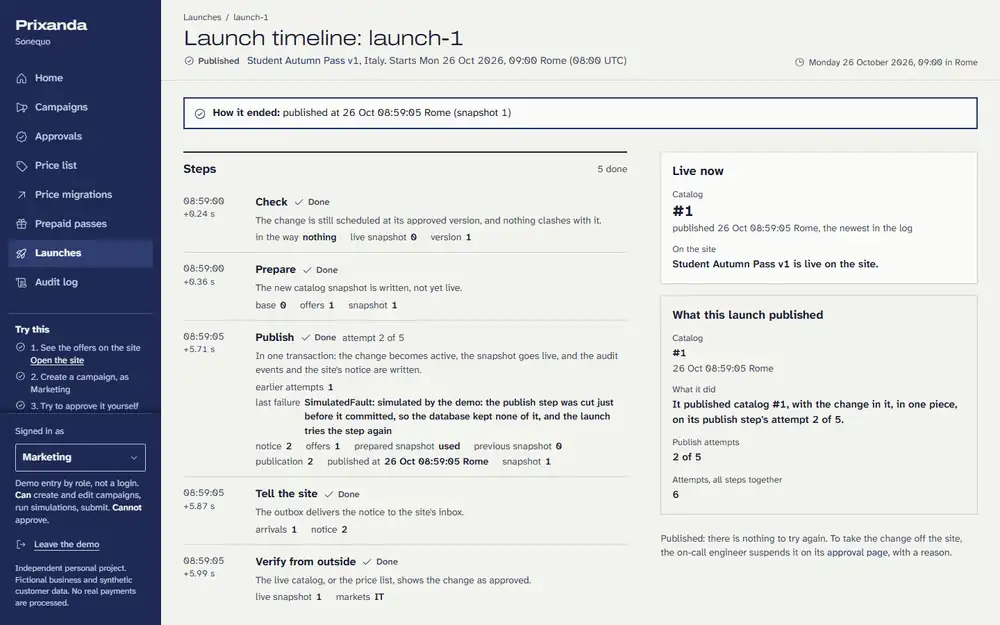Click the 'SimulatedFault' failure message
The image size is (1000, 625).
click(459, 416)
